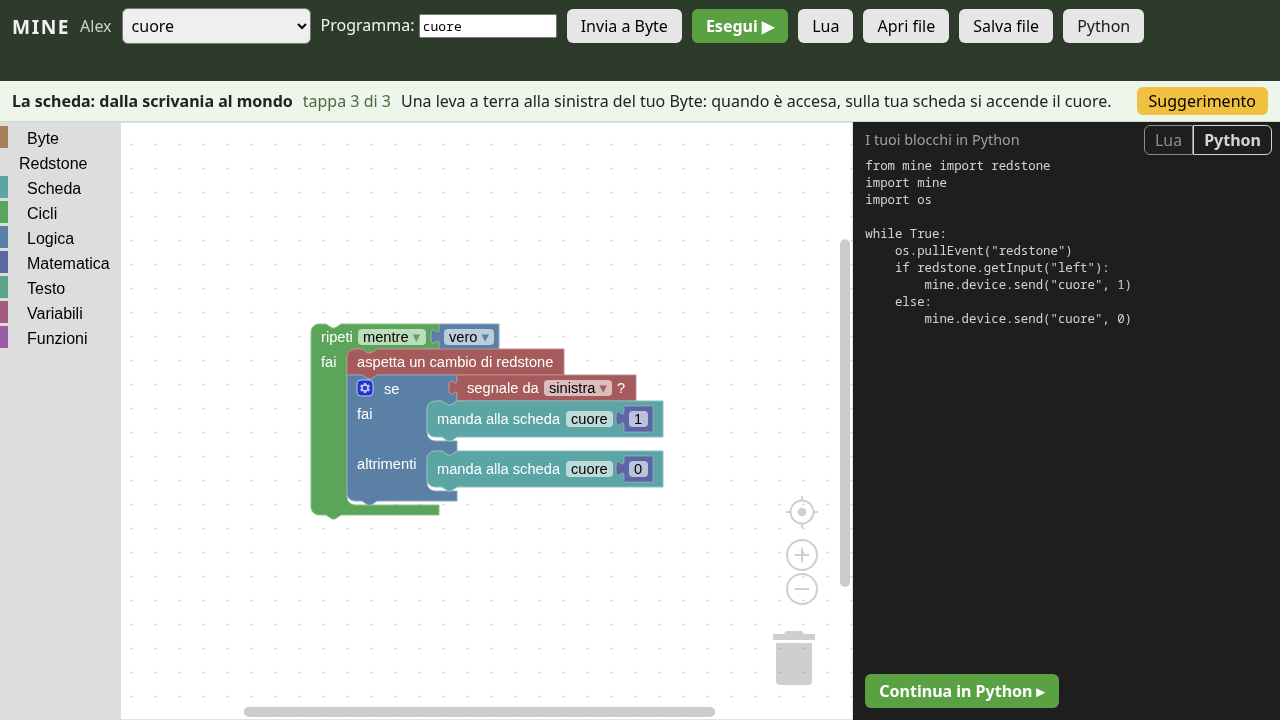Click the trash can icon
This screenshot has width=1280, height=720.
click(x=794, y=658)
